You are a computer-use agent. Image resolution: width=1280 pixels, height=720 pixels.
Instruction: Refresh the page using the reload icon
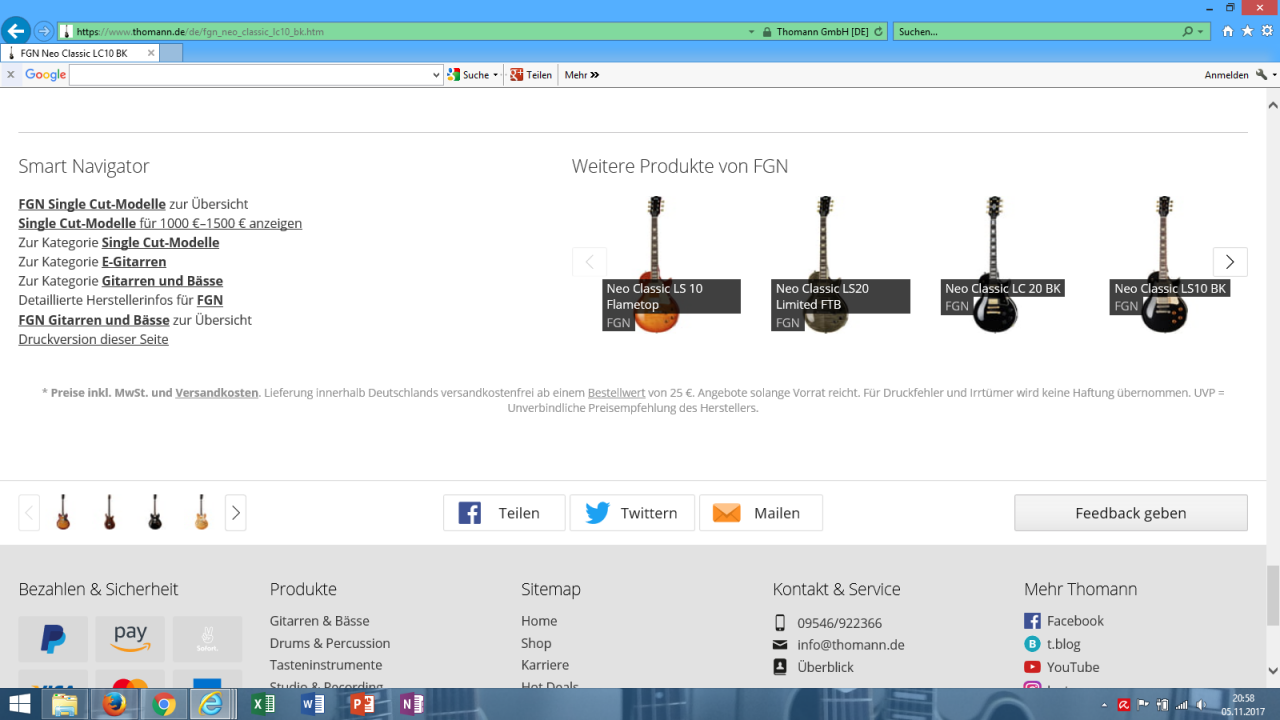tap(878, 32)
